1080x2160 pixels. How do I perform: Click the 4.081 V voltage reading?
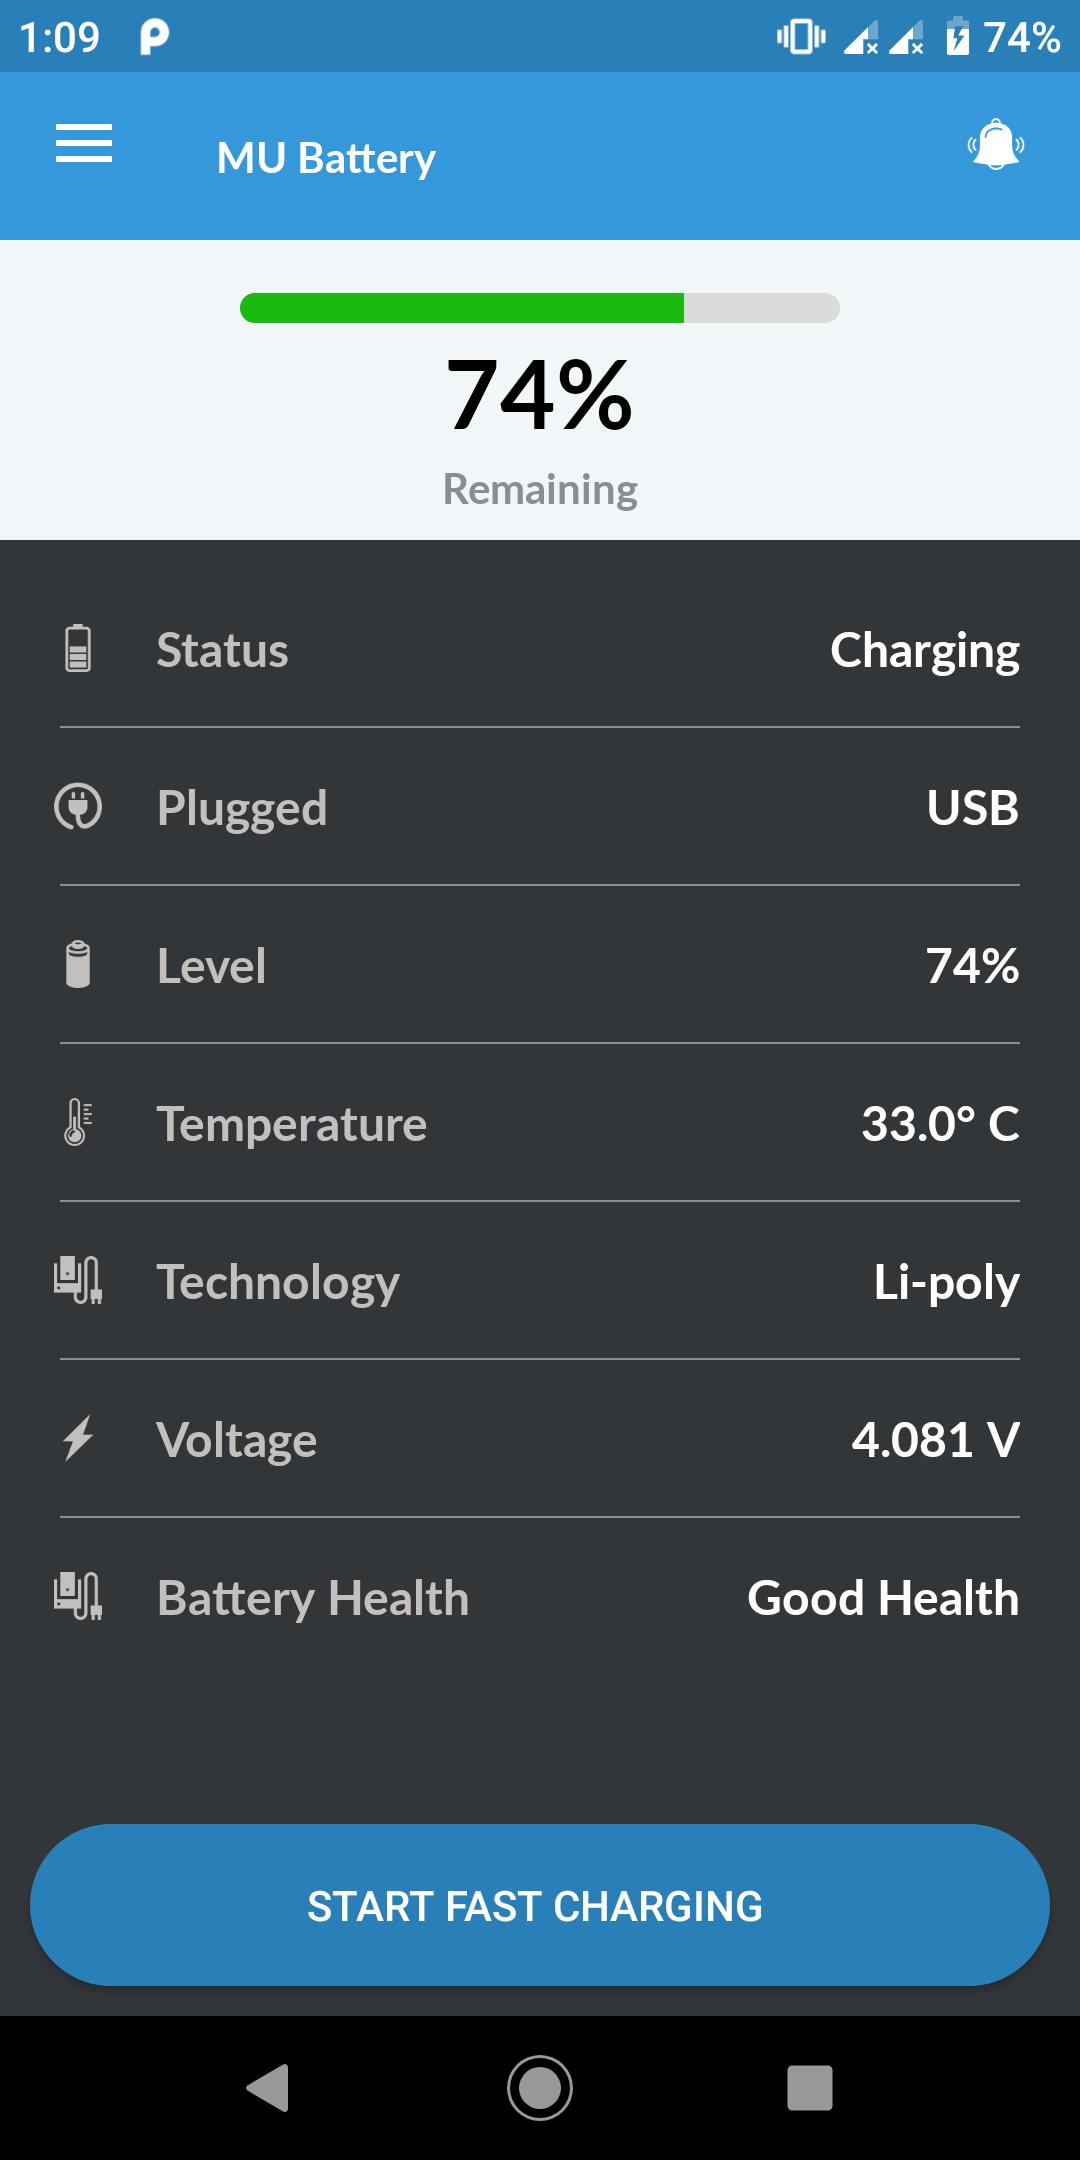click(x=935, y=1440)
